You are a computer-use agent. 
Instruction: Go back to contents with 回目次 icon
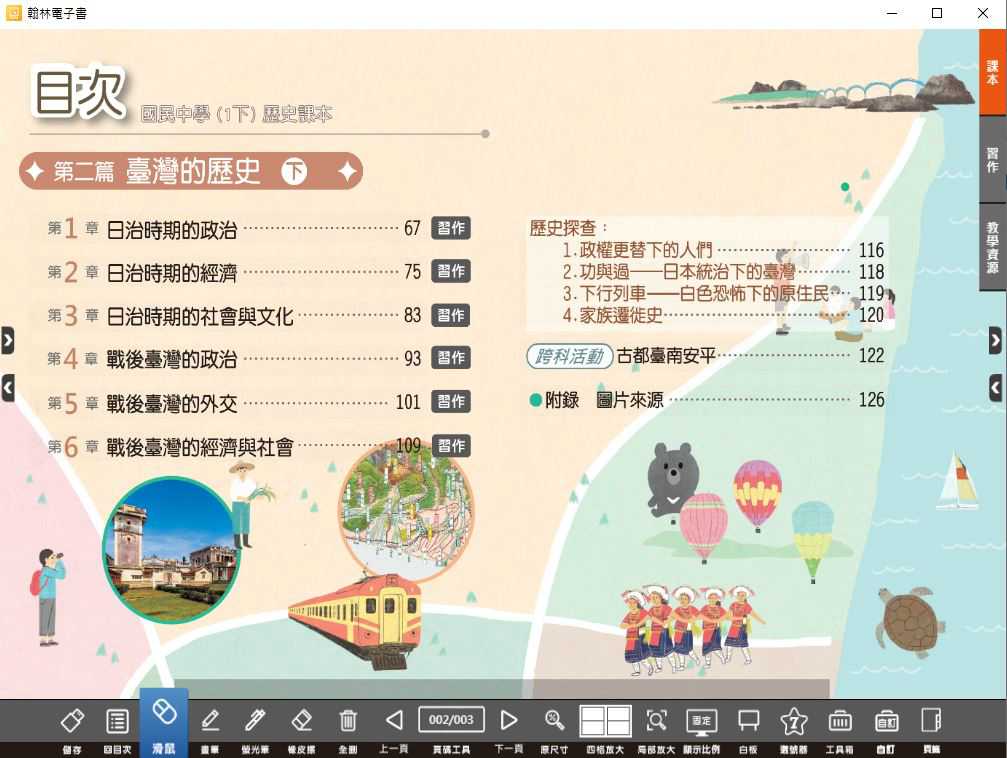point(117,721)
